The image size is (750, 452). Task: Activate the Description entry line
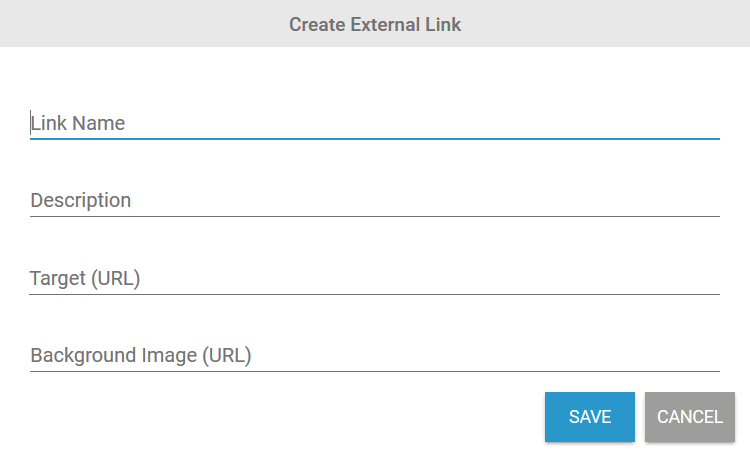(374, 201)
